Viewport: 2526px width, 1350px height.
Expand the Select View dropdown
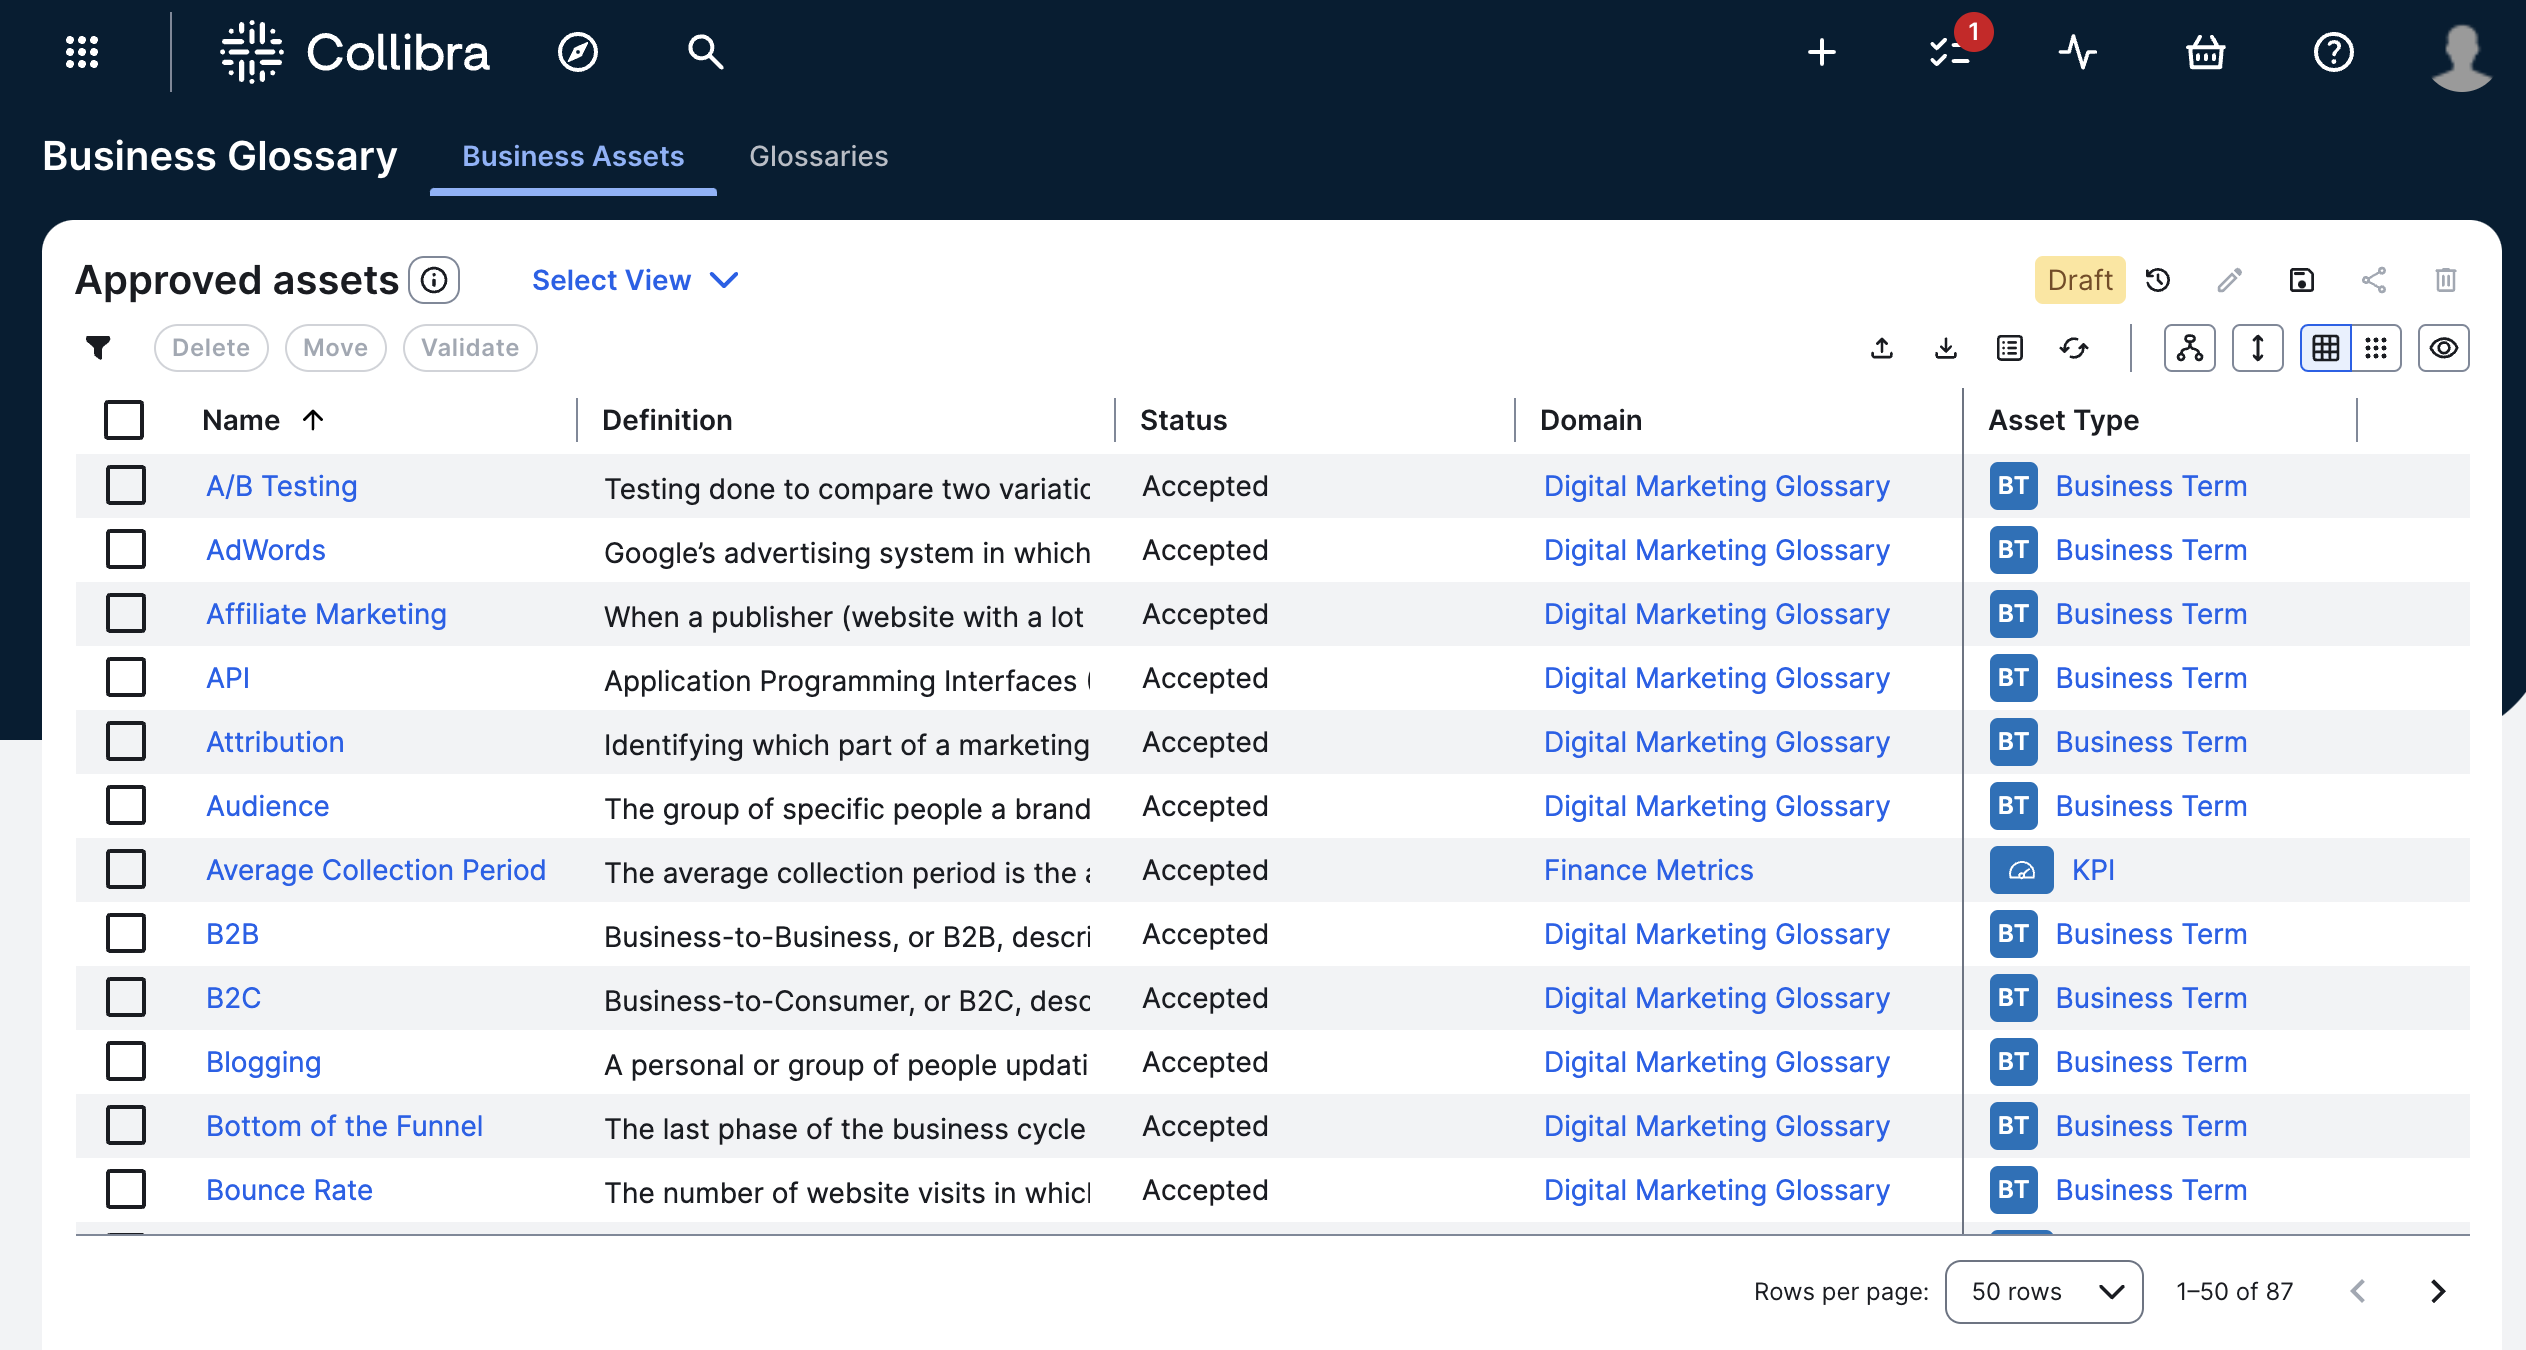[634, 280]
